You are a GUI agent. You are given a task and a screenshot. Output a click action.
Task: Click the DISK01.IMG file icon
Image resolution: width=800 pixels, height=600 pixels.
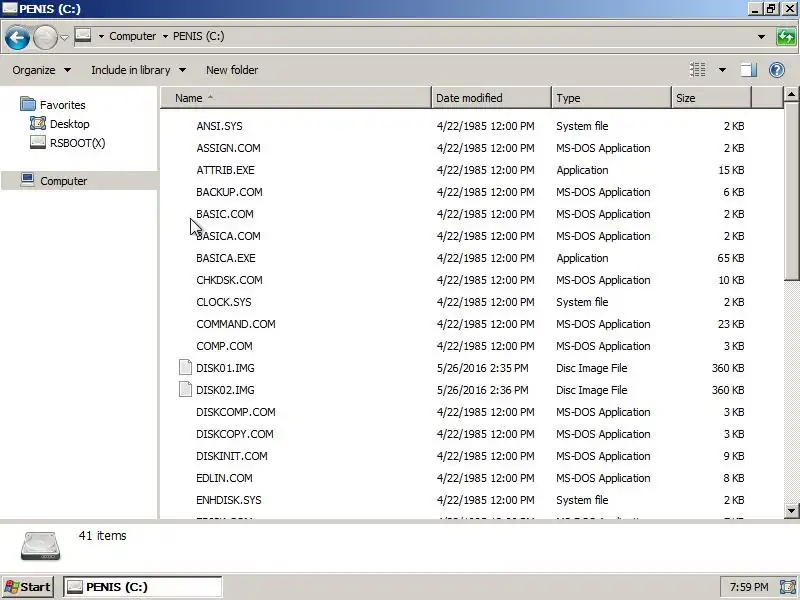pos(185,367)
